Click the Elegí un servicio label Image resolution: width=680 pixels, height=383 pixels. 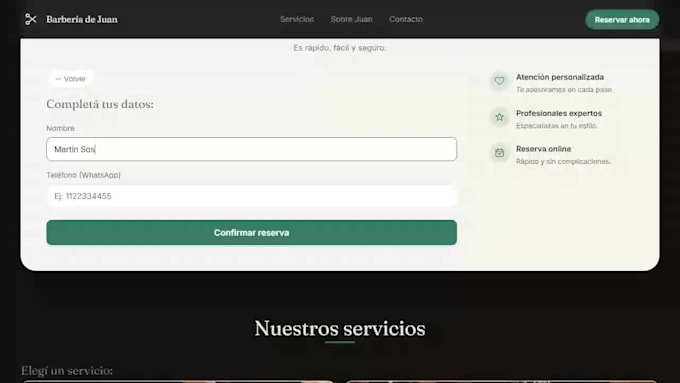point(67,370)
